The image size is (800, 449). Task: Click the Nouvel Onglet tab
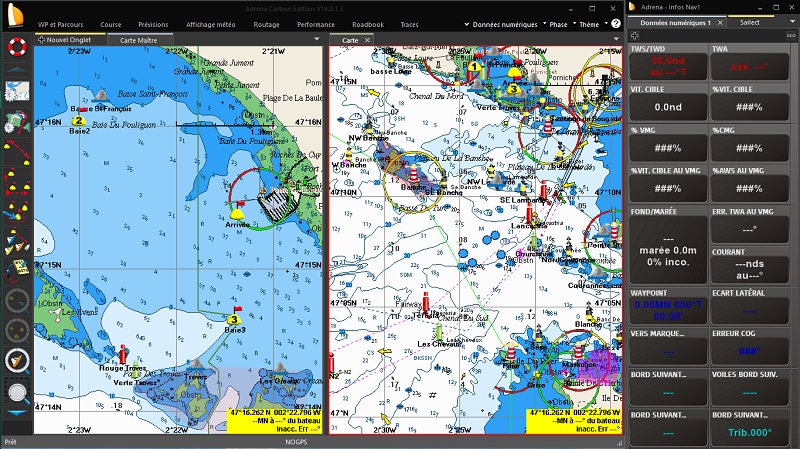point(70,40)
